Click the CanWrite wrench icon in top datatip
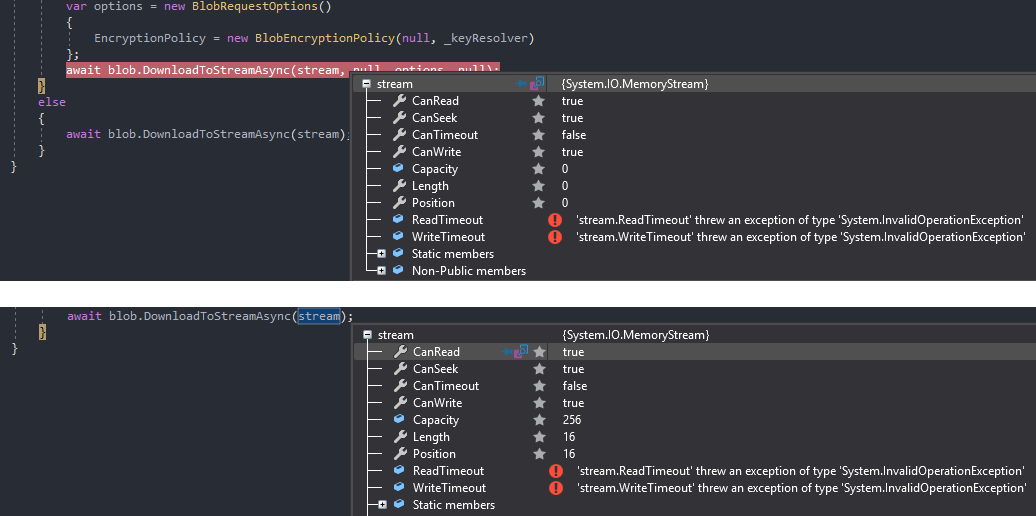This screenshot has height=516, width=1036. coord(399,152)
